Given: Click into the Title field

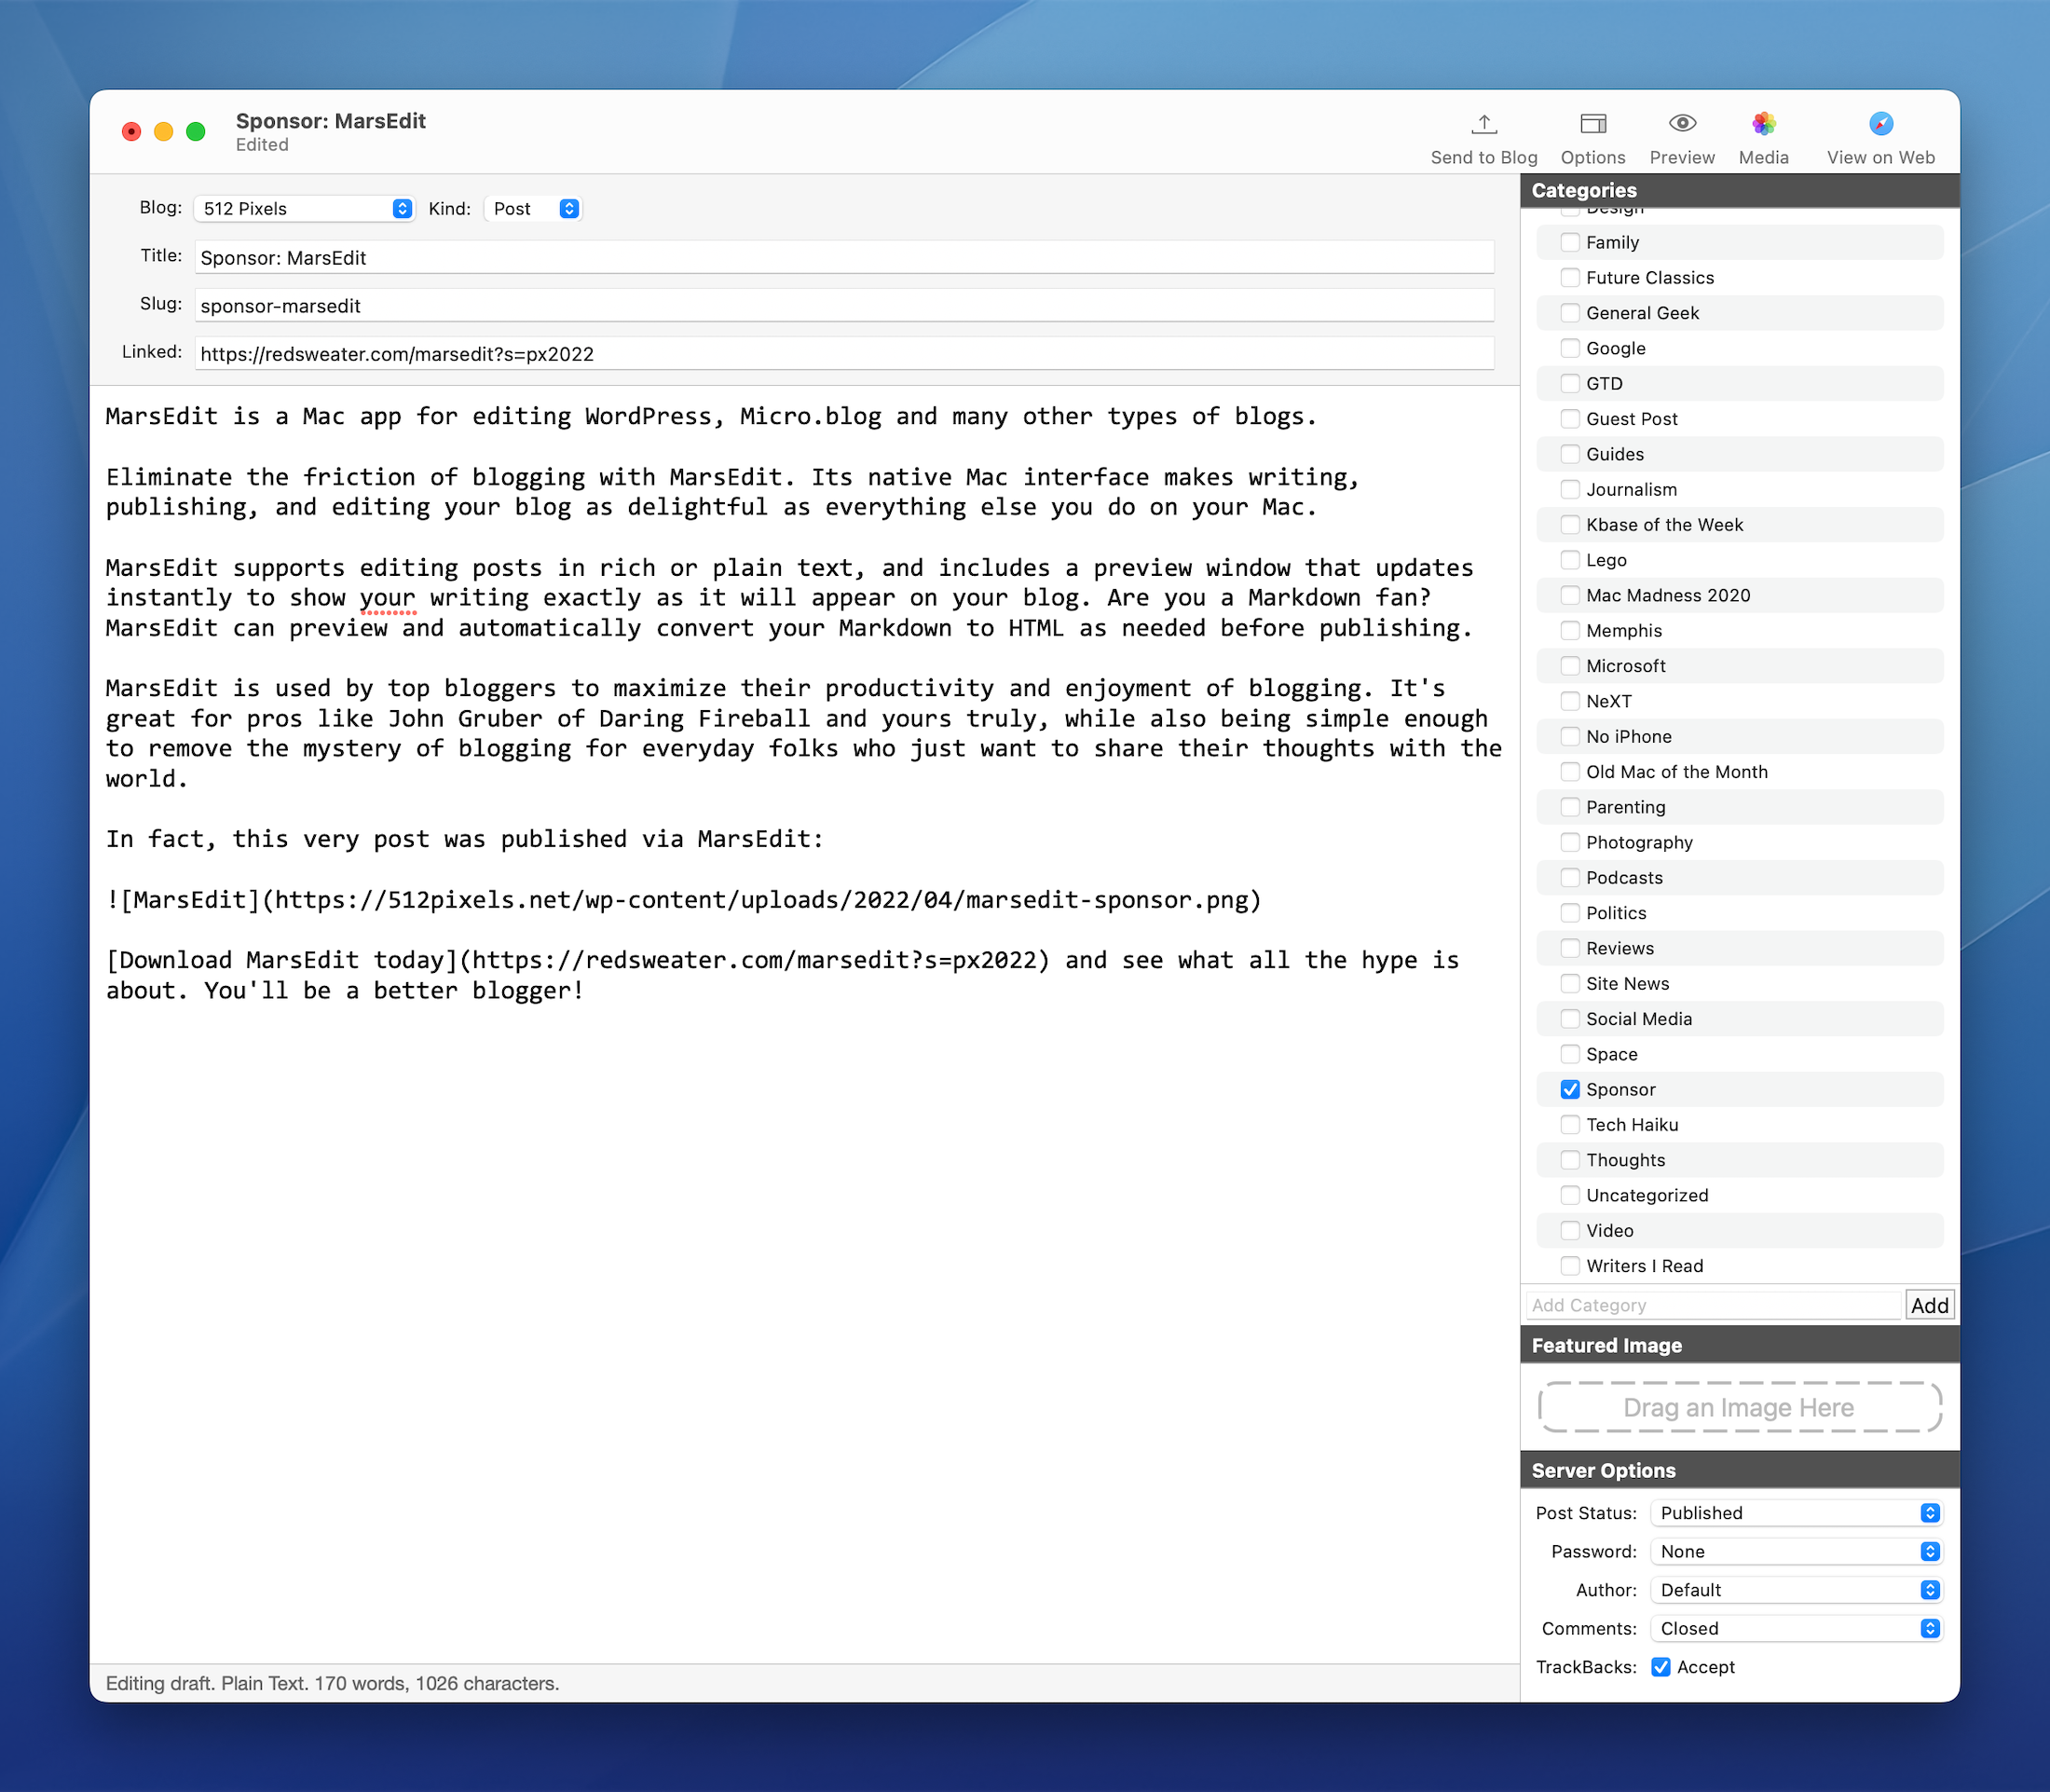Looking at the screenshot, I should (844, 257).
